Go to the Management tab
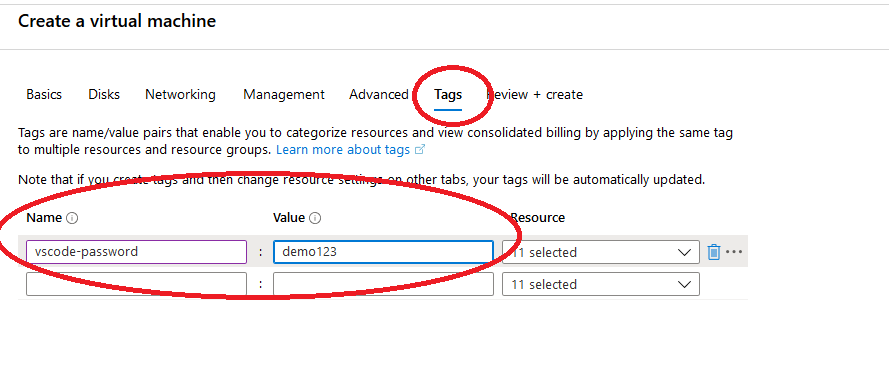The height and width of the screenshot is (387, 889). pos(283,95)
